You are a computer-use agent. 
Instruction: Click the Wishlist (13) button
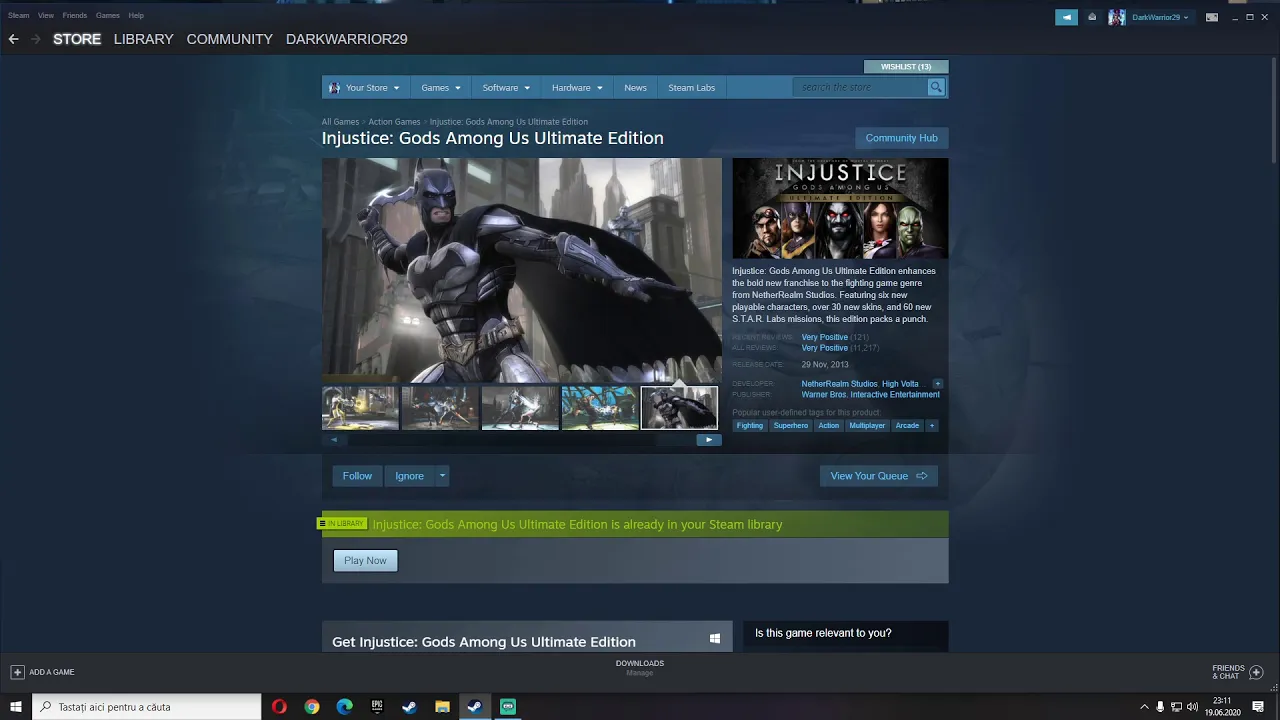906,67
